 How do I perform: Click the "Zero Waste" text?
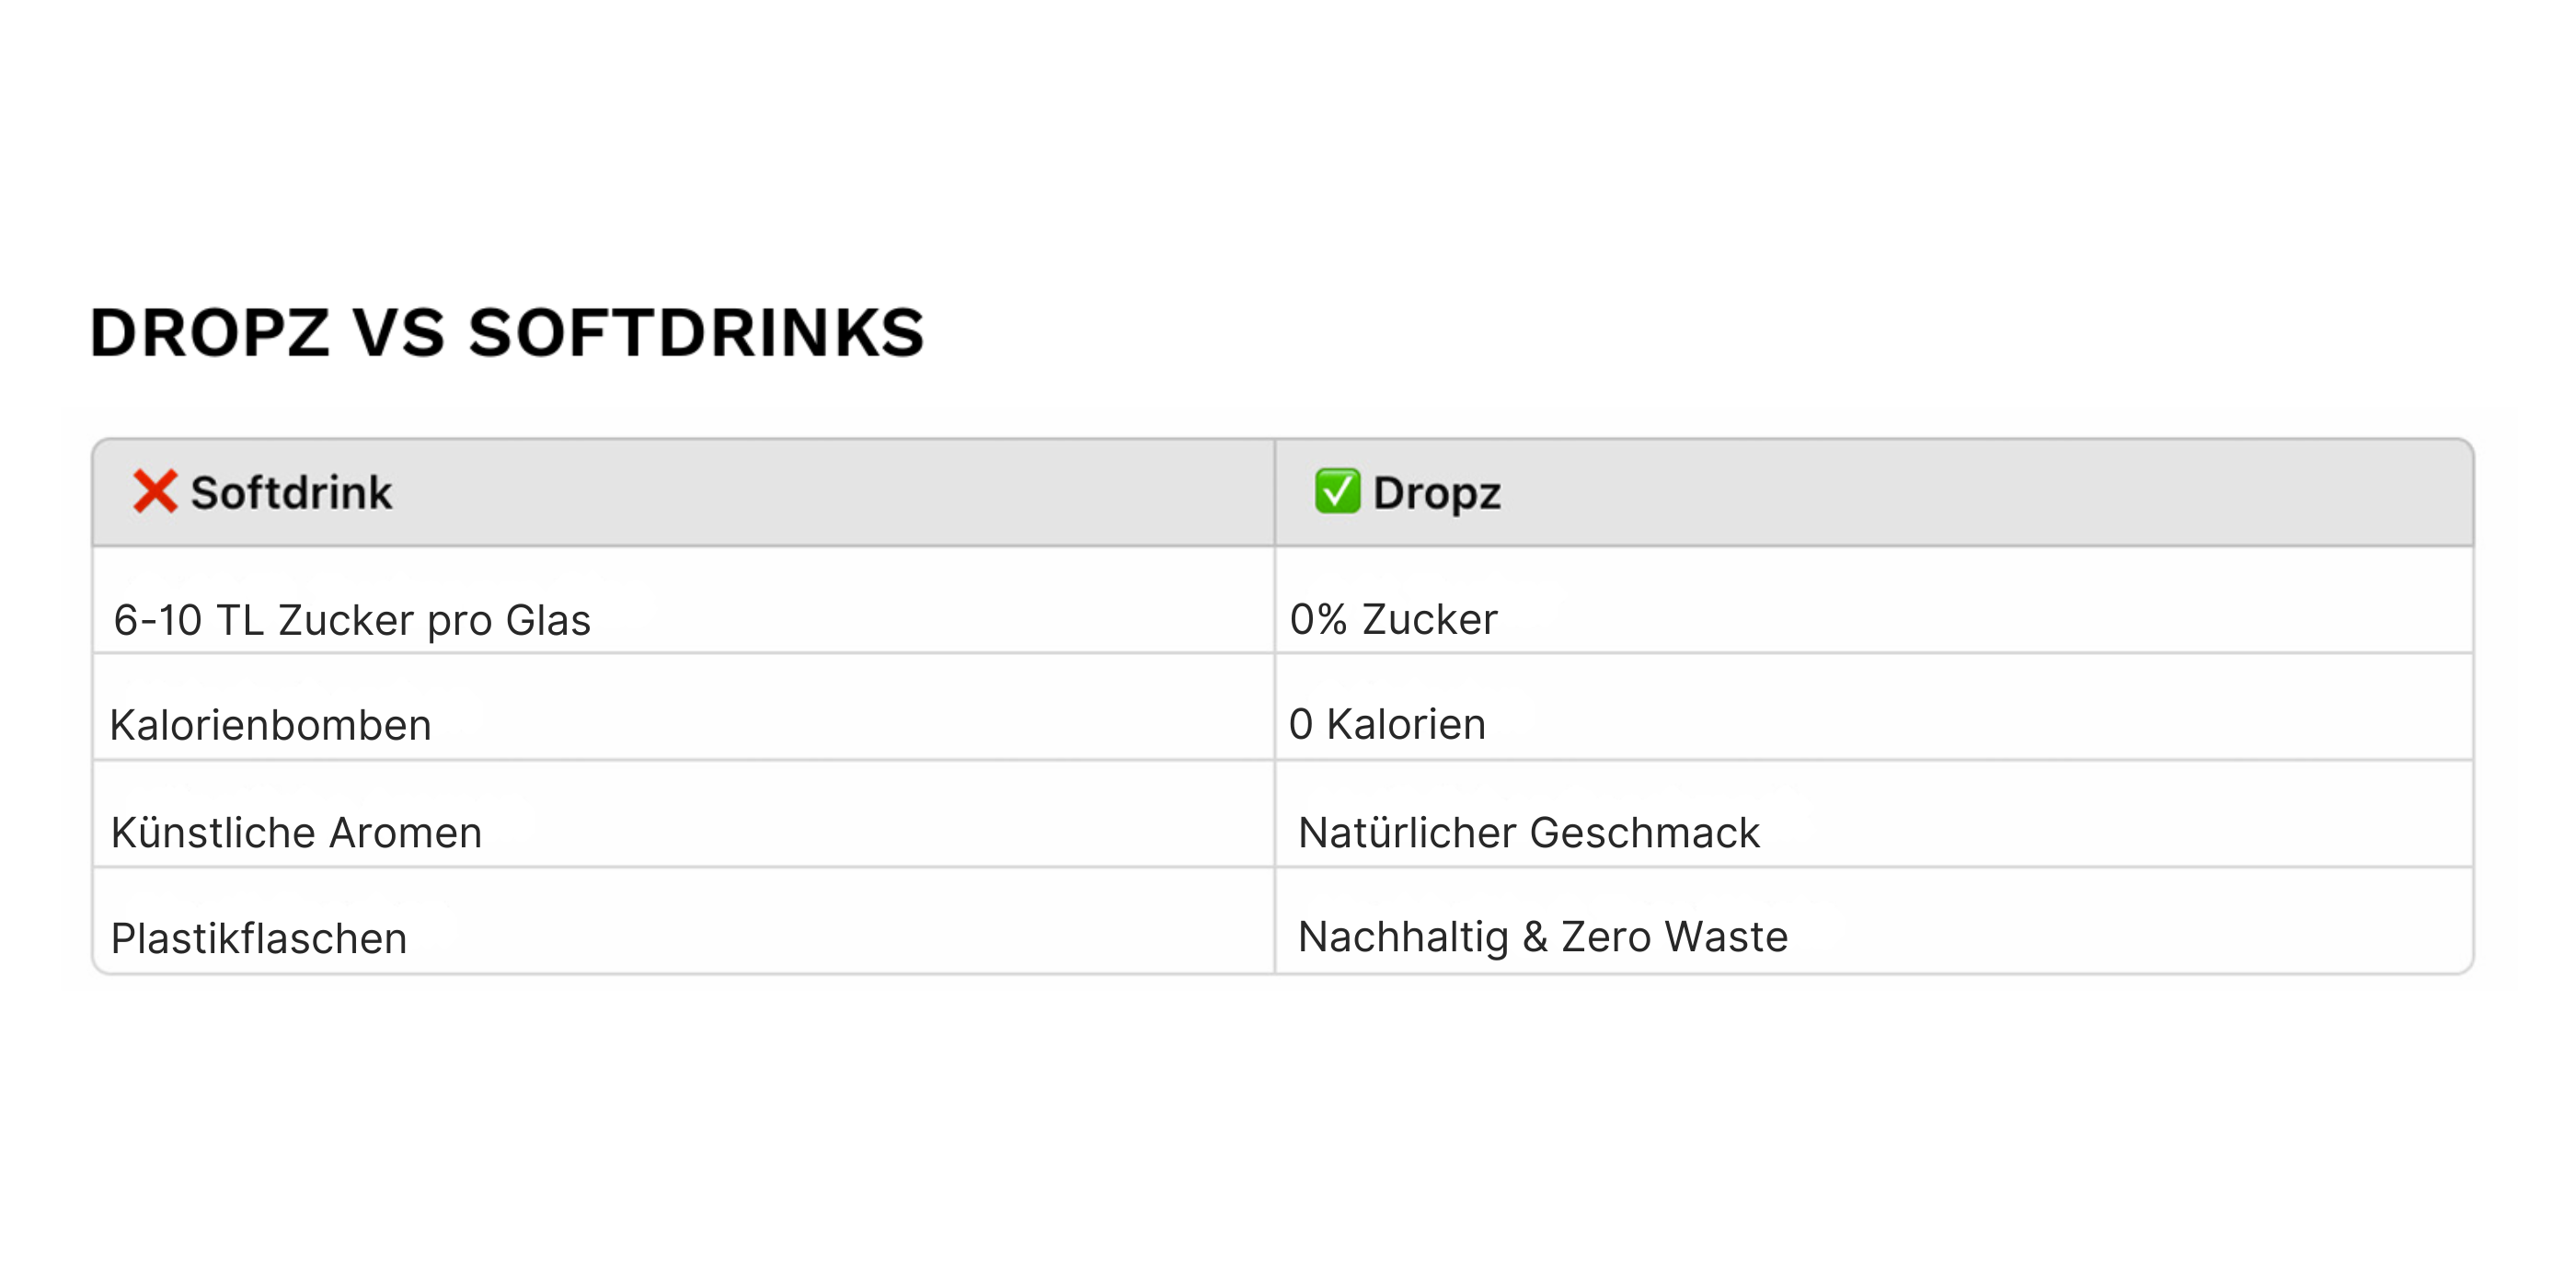click(x=1674, y=937)
